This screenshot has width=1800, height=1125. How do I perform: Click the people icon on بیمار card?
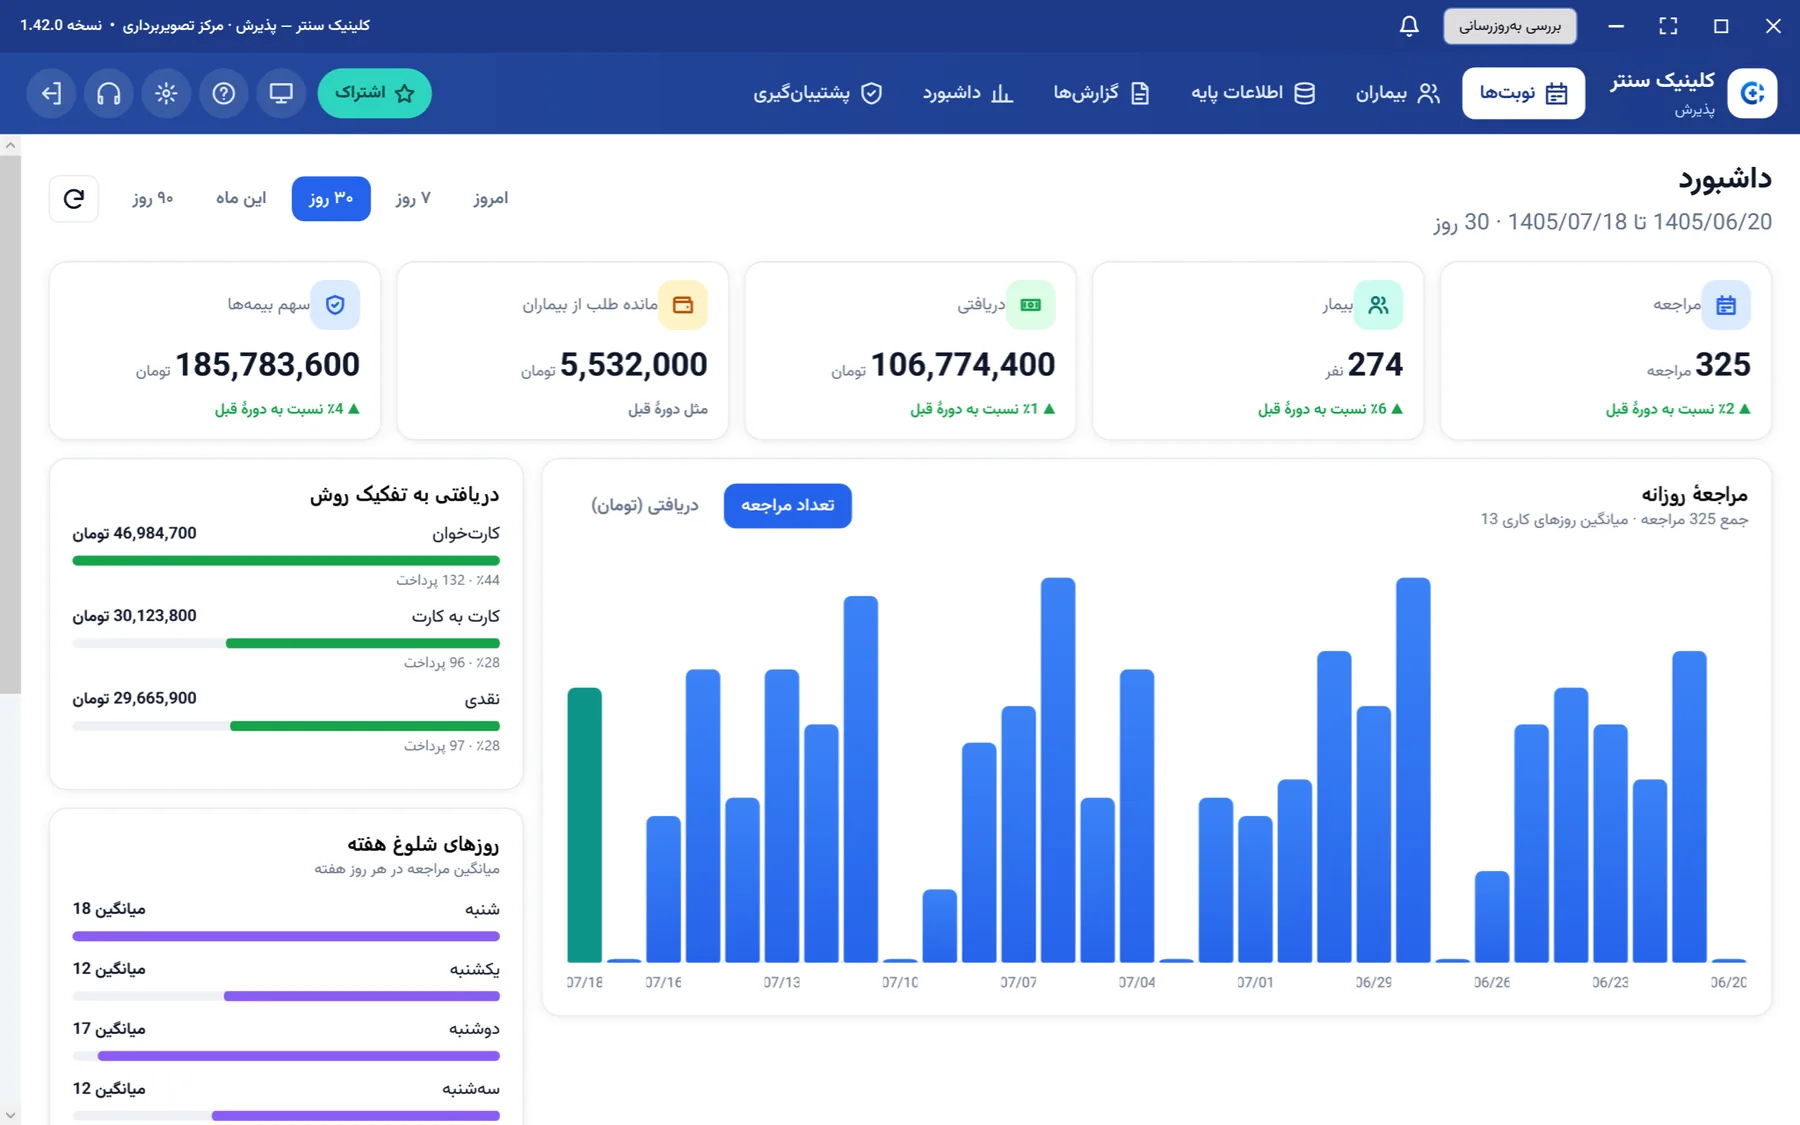coord(1378,305)
